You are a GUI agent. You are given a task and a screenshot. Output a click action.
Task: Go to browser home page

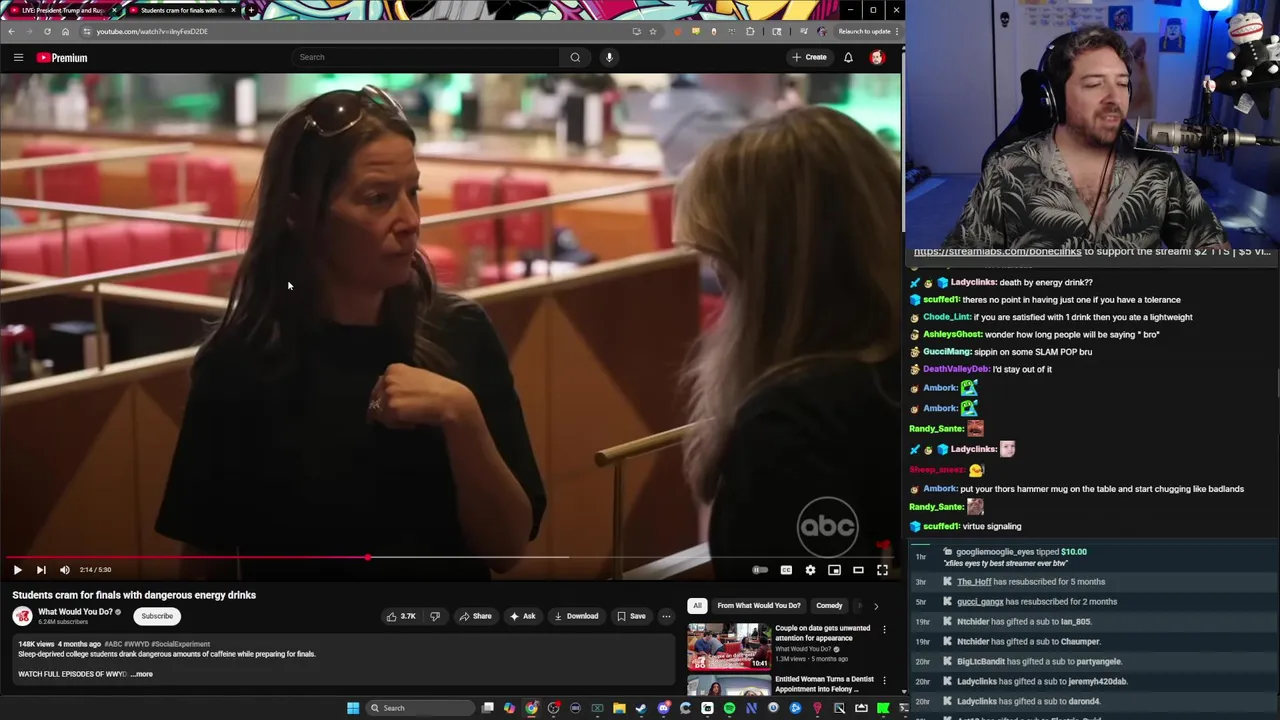(x=65, y=31)
